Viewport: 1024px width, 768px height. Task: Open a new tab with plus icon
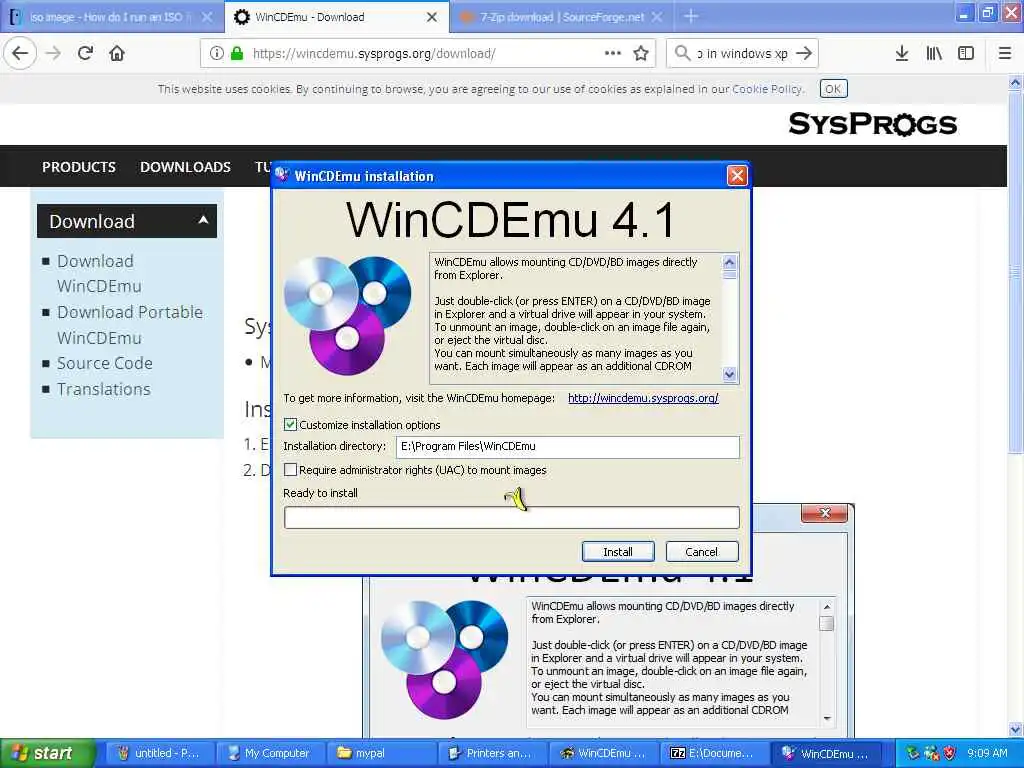pos(691,16)
